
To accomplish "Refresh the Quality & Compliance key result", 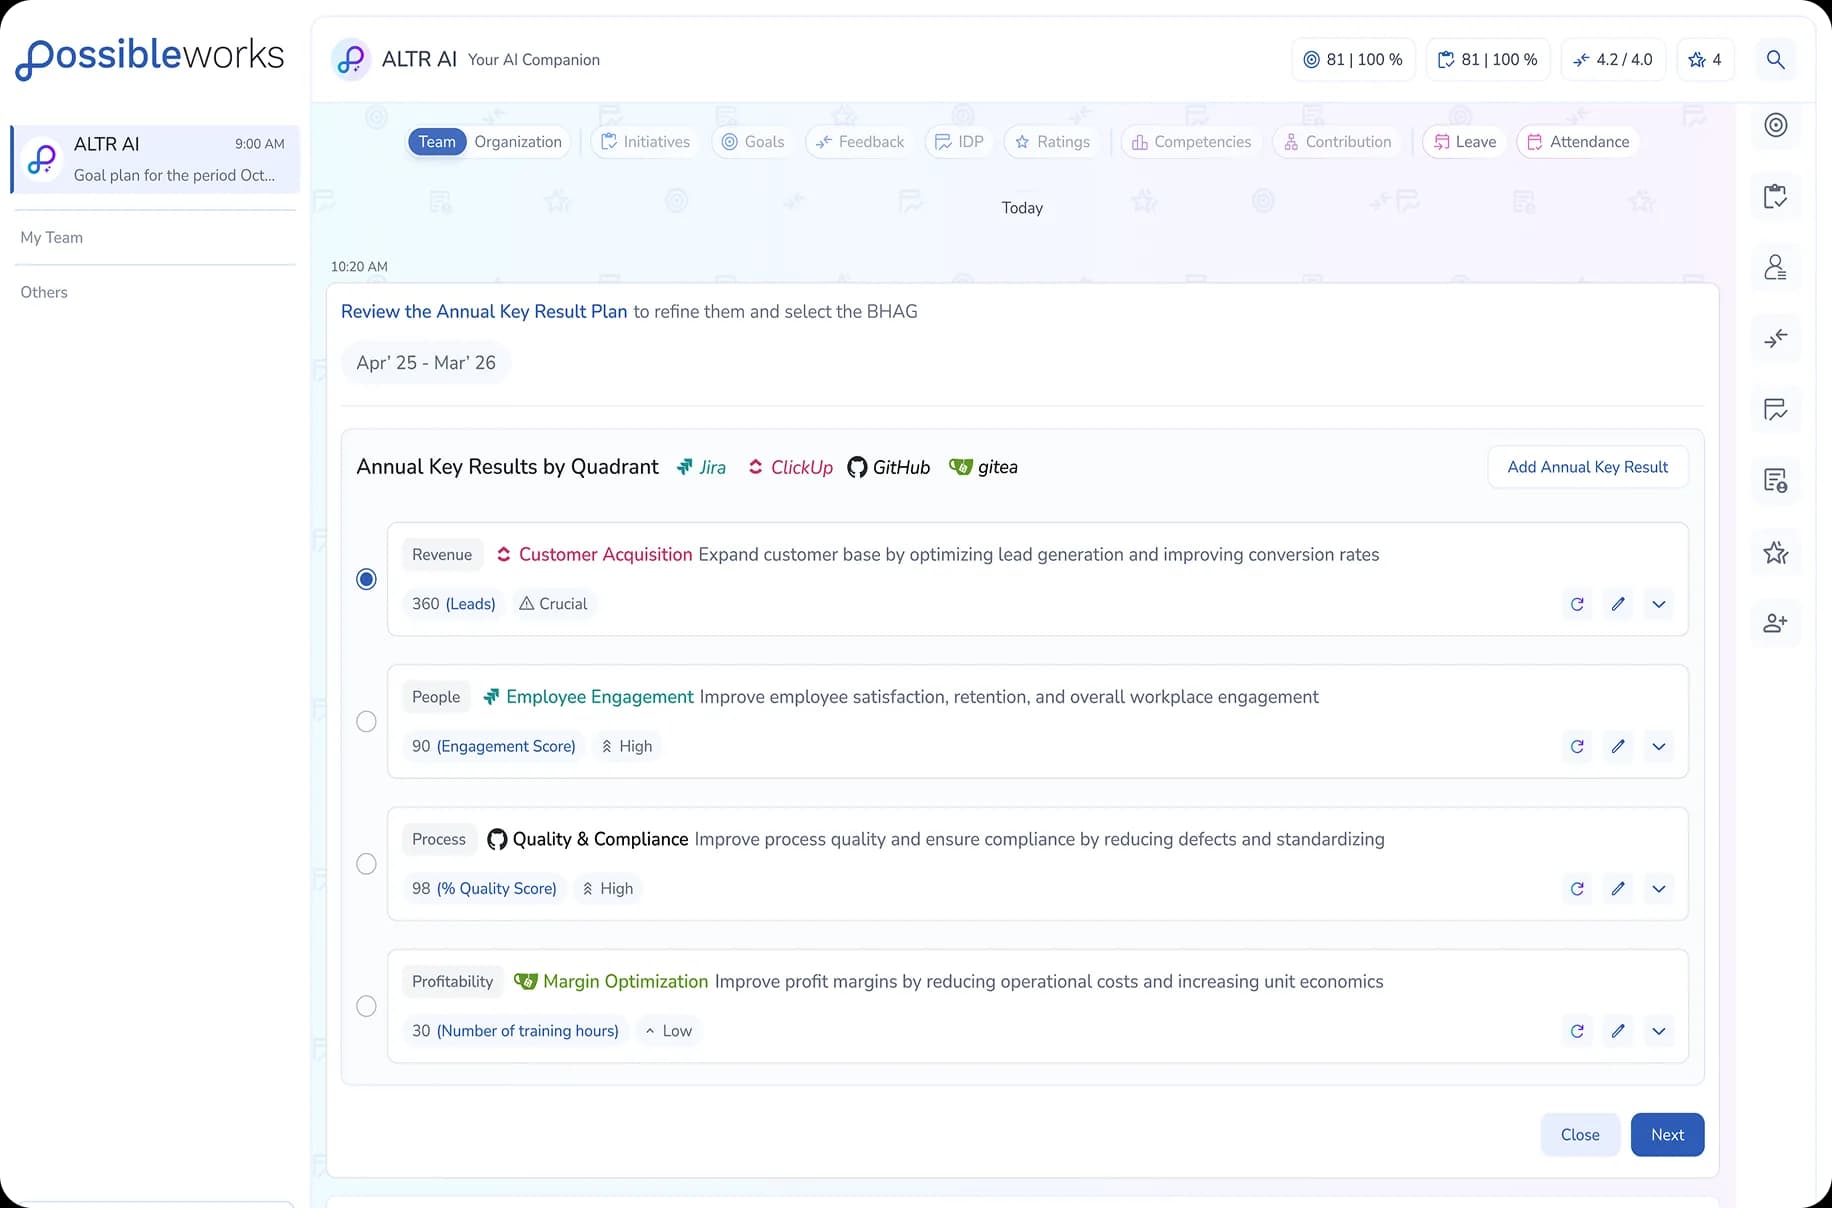I will pyautogui.click(x=1577, y=889).
